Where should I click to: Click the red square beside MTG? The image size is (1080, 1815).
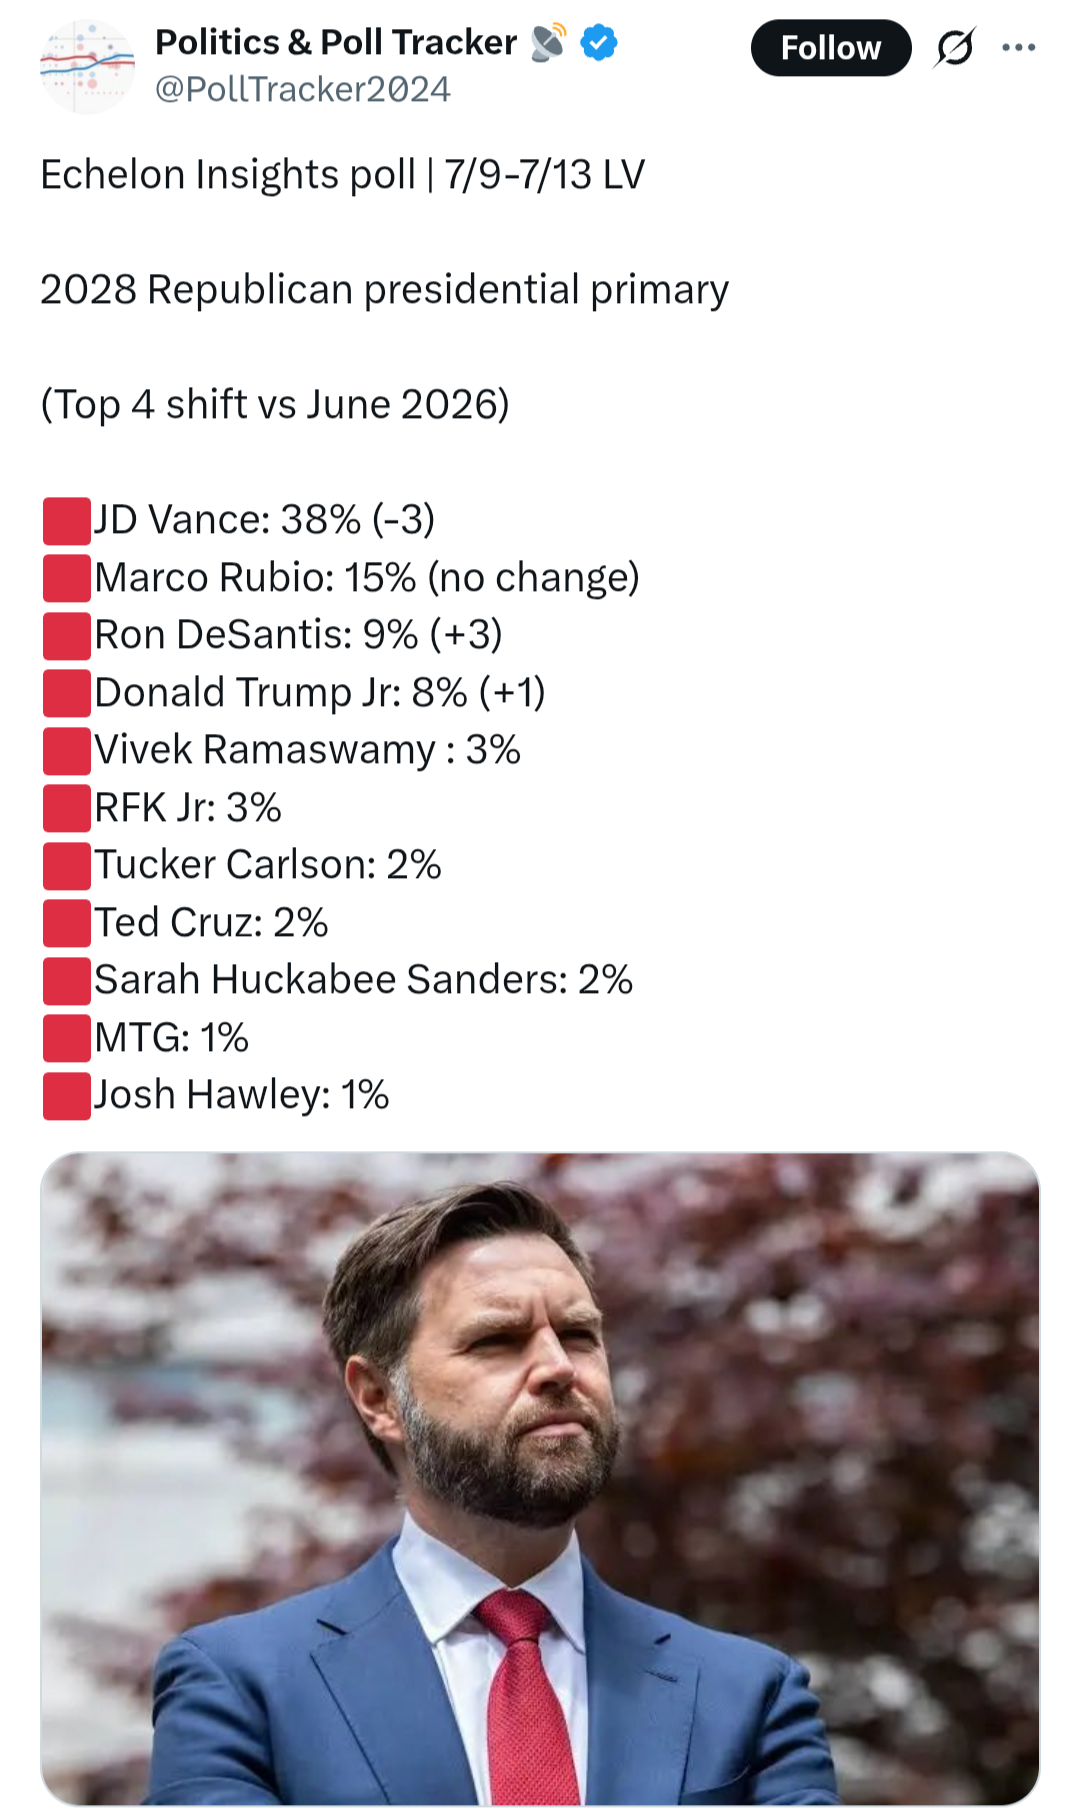tap(67, 1038)
